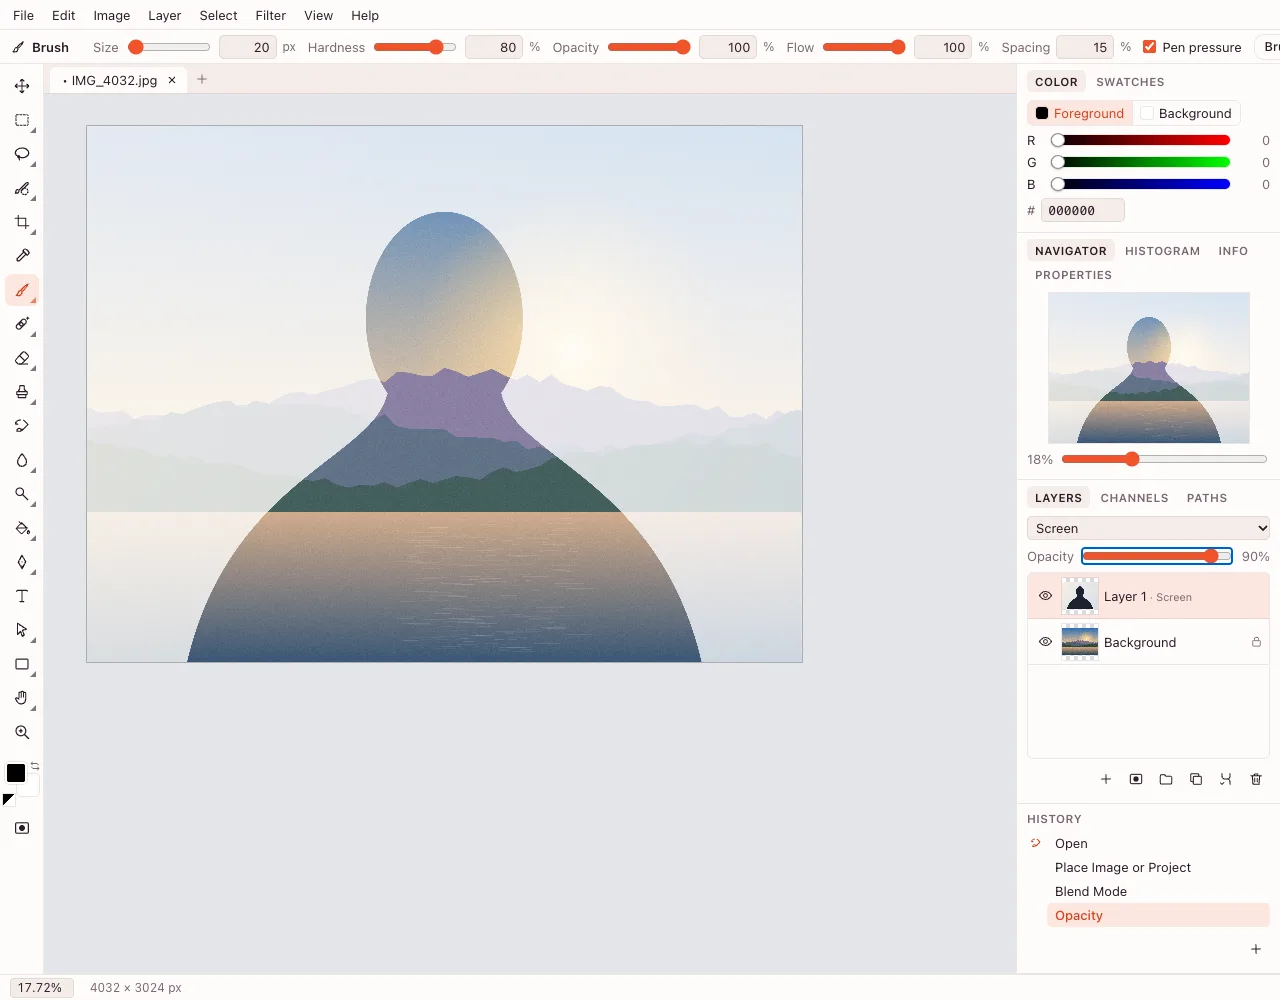This screenshot has height=1000, width=1280.
Task: Select the Healing Brush bandage tool
Action: [x=22, y=324]
